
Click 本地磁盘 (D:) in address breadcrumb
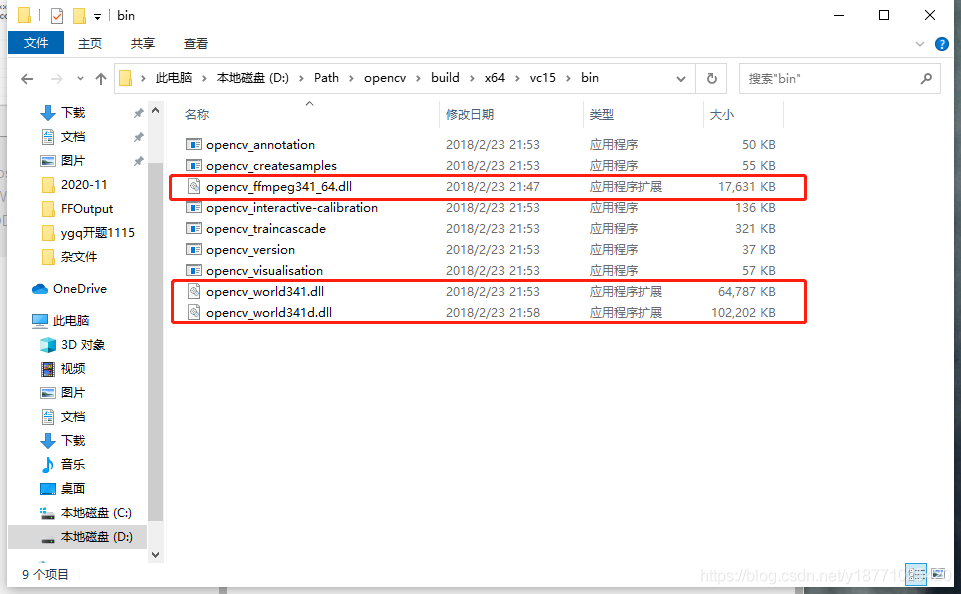point(253,78)
